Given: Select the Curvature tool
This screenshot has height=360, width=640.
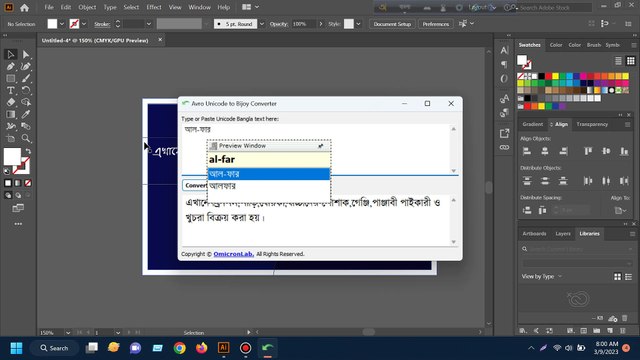Looking at the screenshot, I should (26, 67).
